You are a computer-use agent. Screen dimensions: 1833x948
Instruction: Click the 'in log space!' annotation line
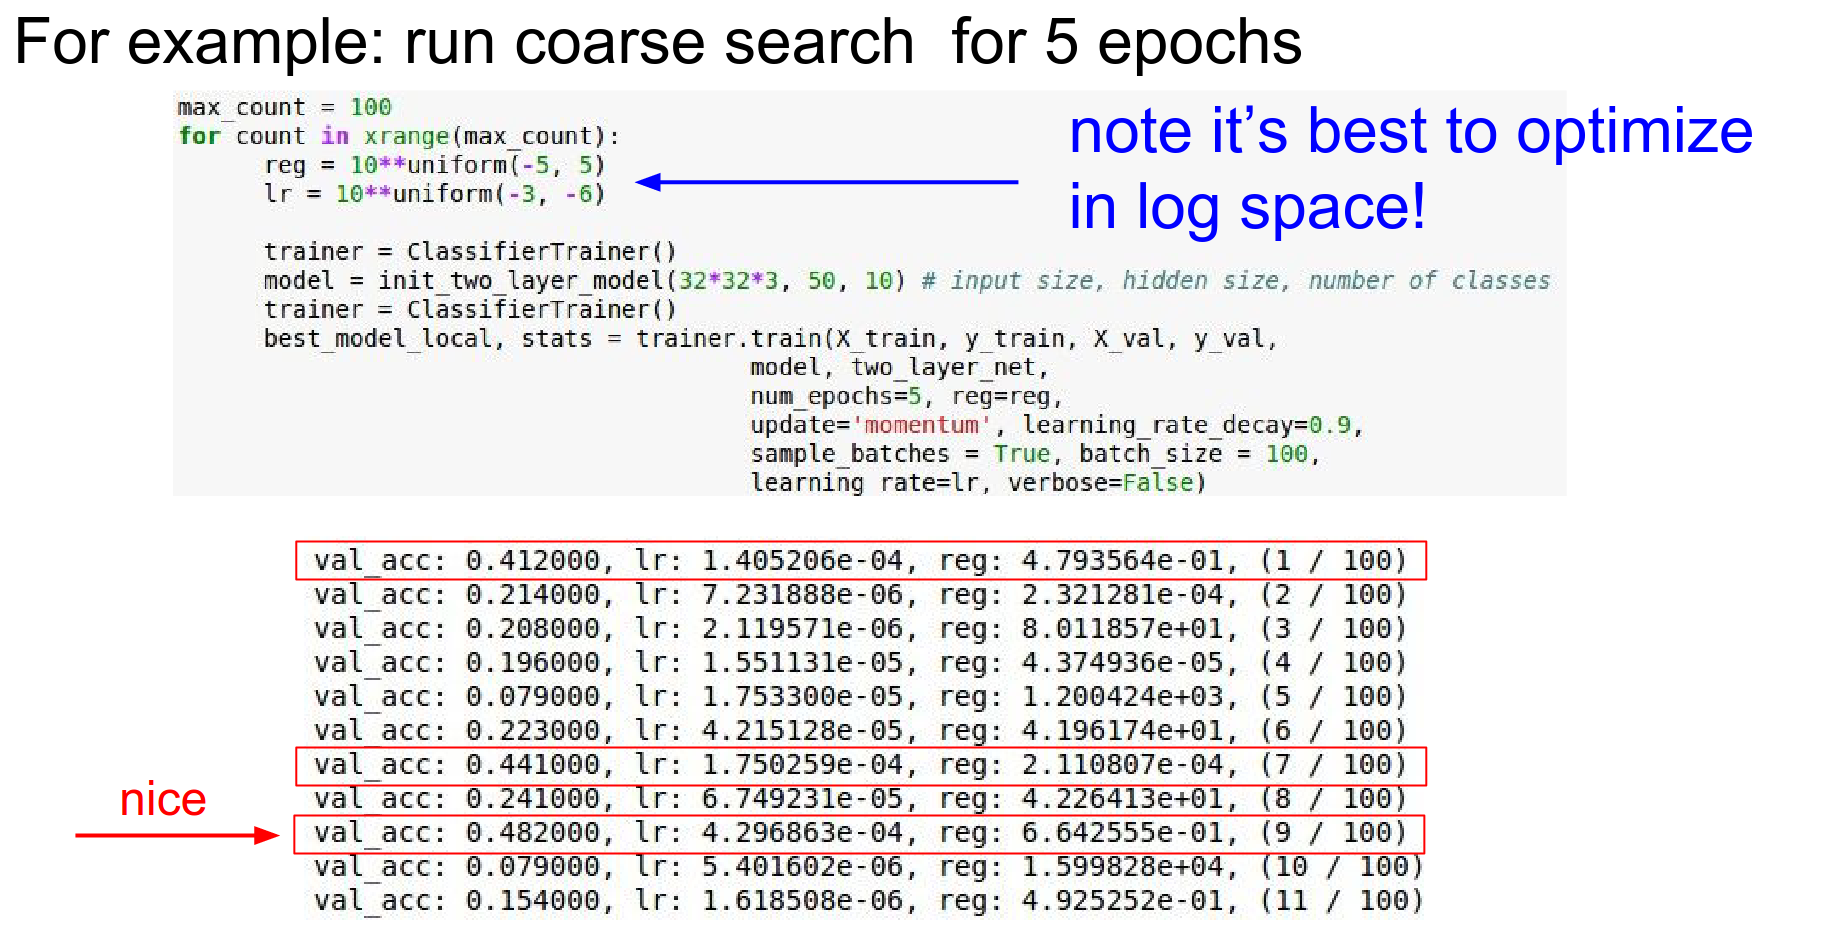point(1247,208)
